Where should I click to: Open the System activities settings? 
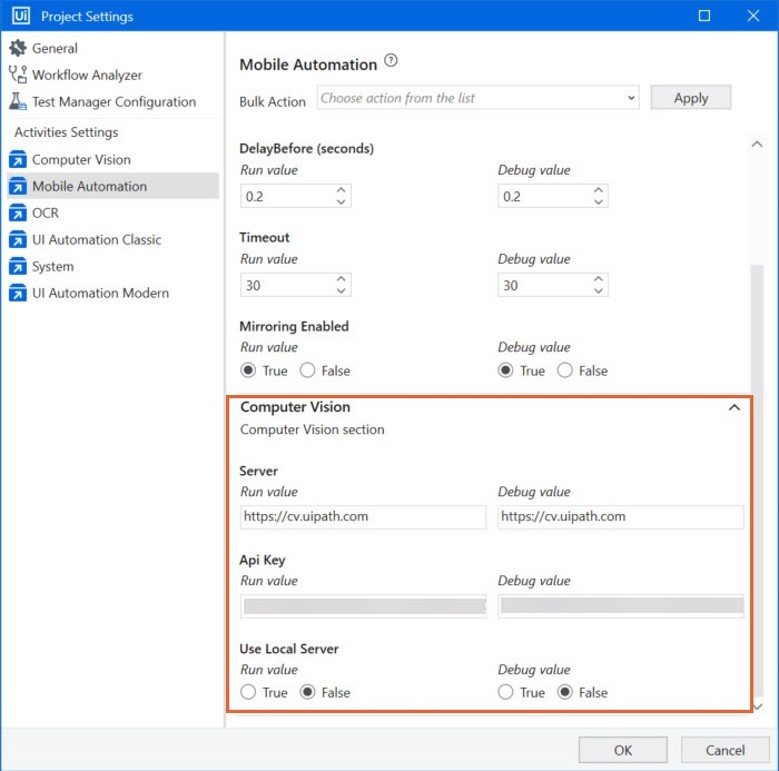pos(53,266)
